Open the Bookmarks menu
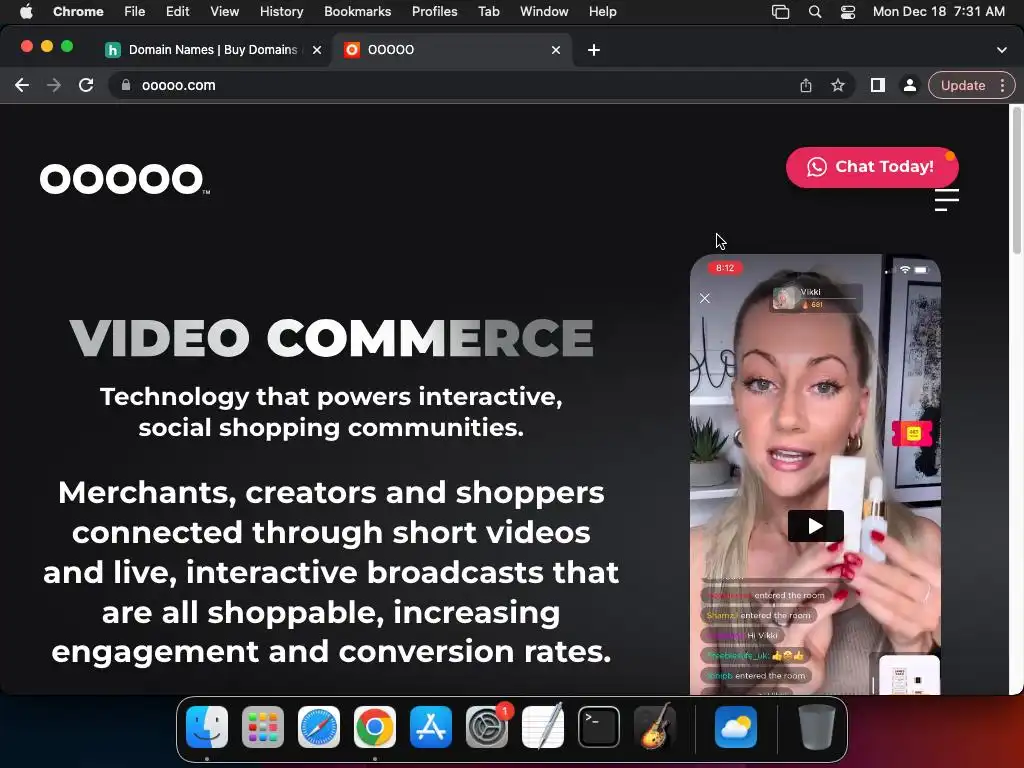The height and width of the screenshot is (768, 1024). pyautogui.click(x=357, y=11)
